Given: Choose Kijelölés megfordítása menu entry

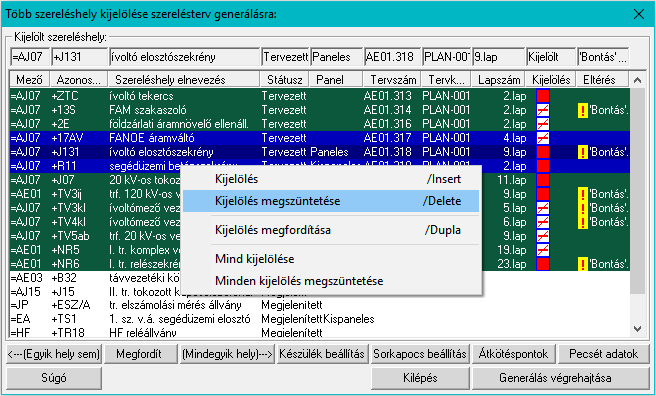Looking at the screenshot, I should click(x=331, y=230).
